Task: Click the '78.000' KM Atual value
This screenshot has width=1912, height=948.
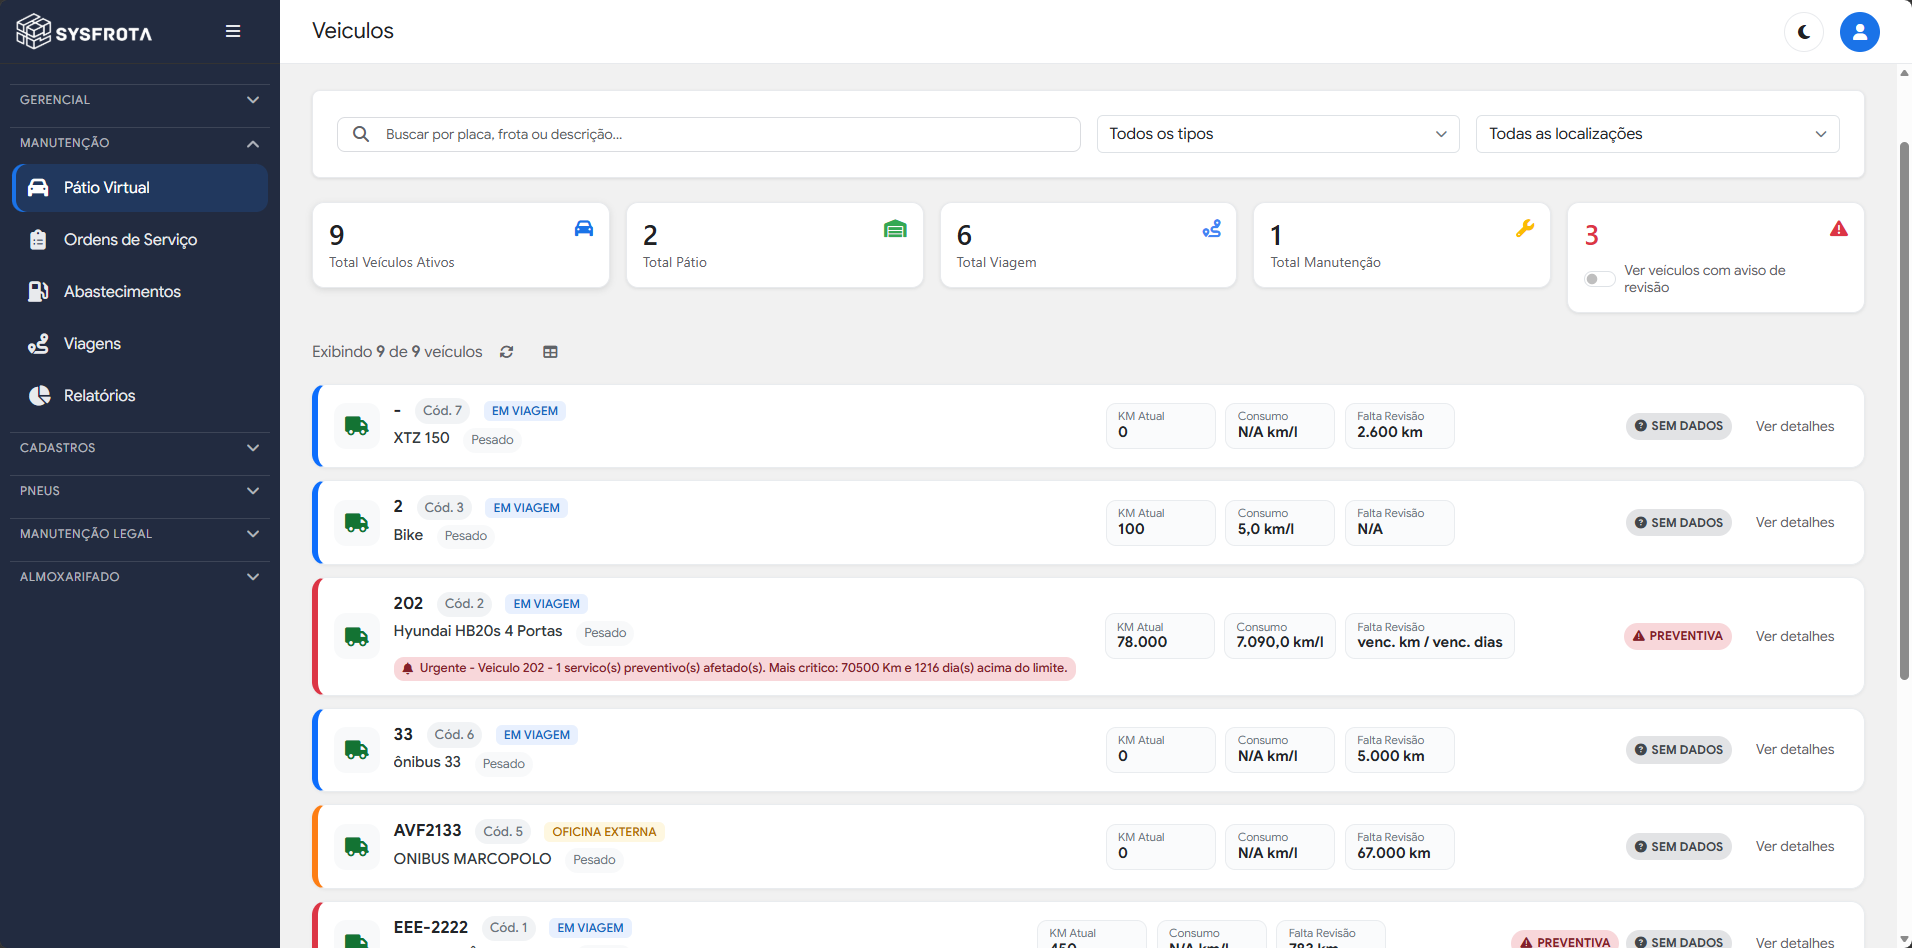Action: coord(1142,642)
